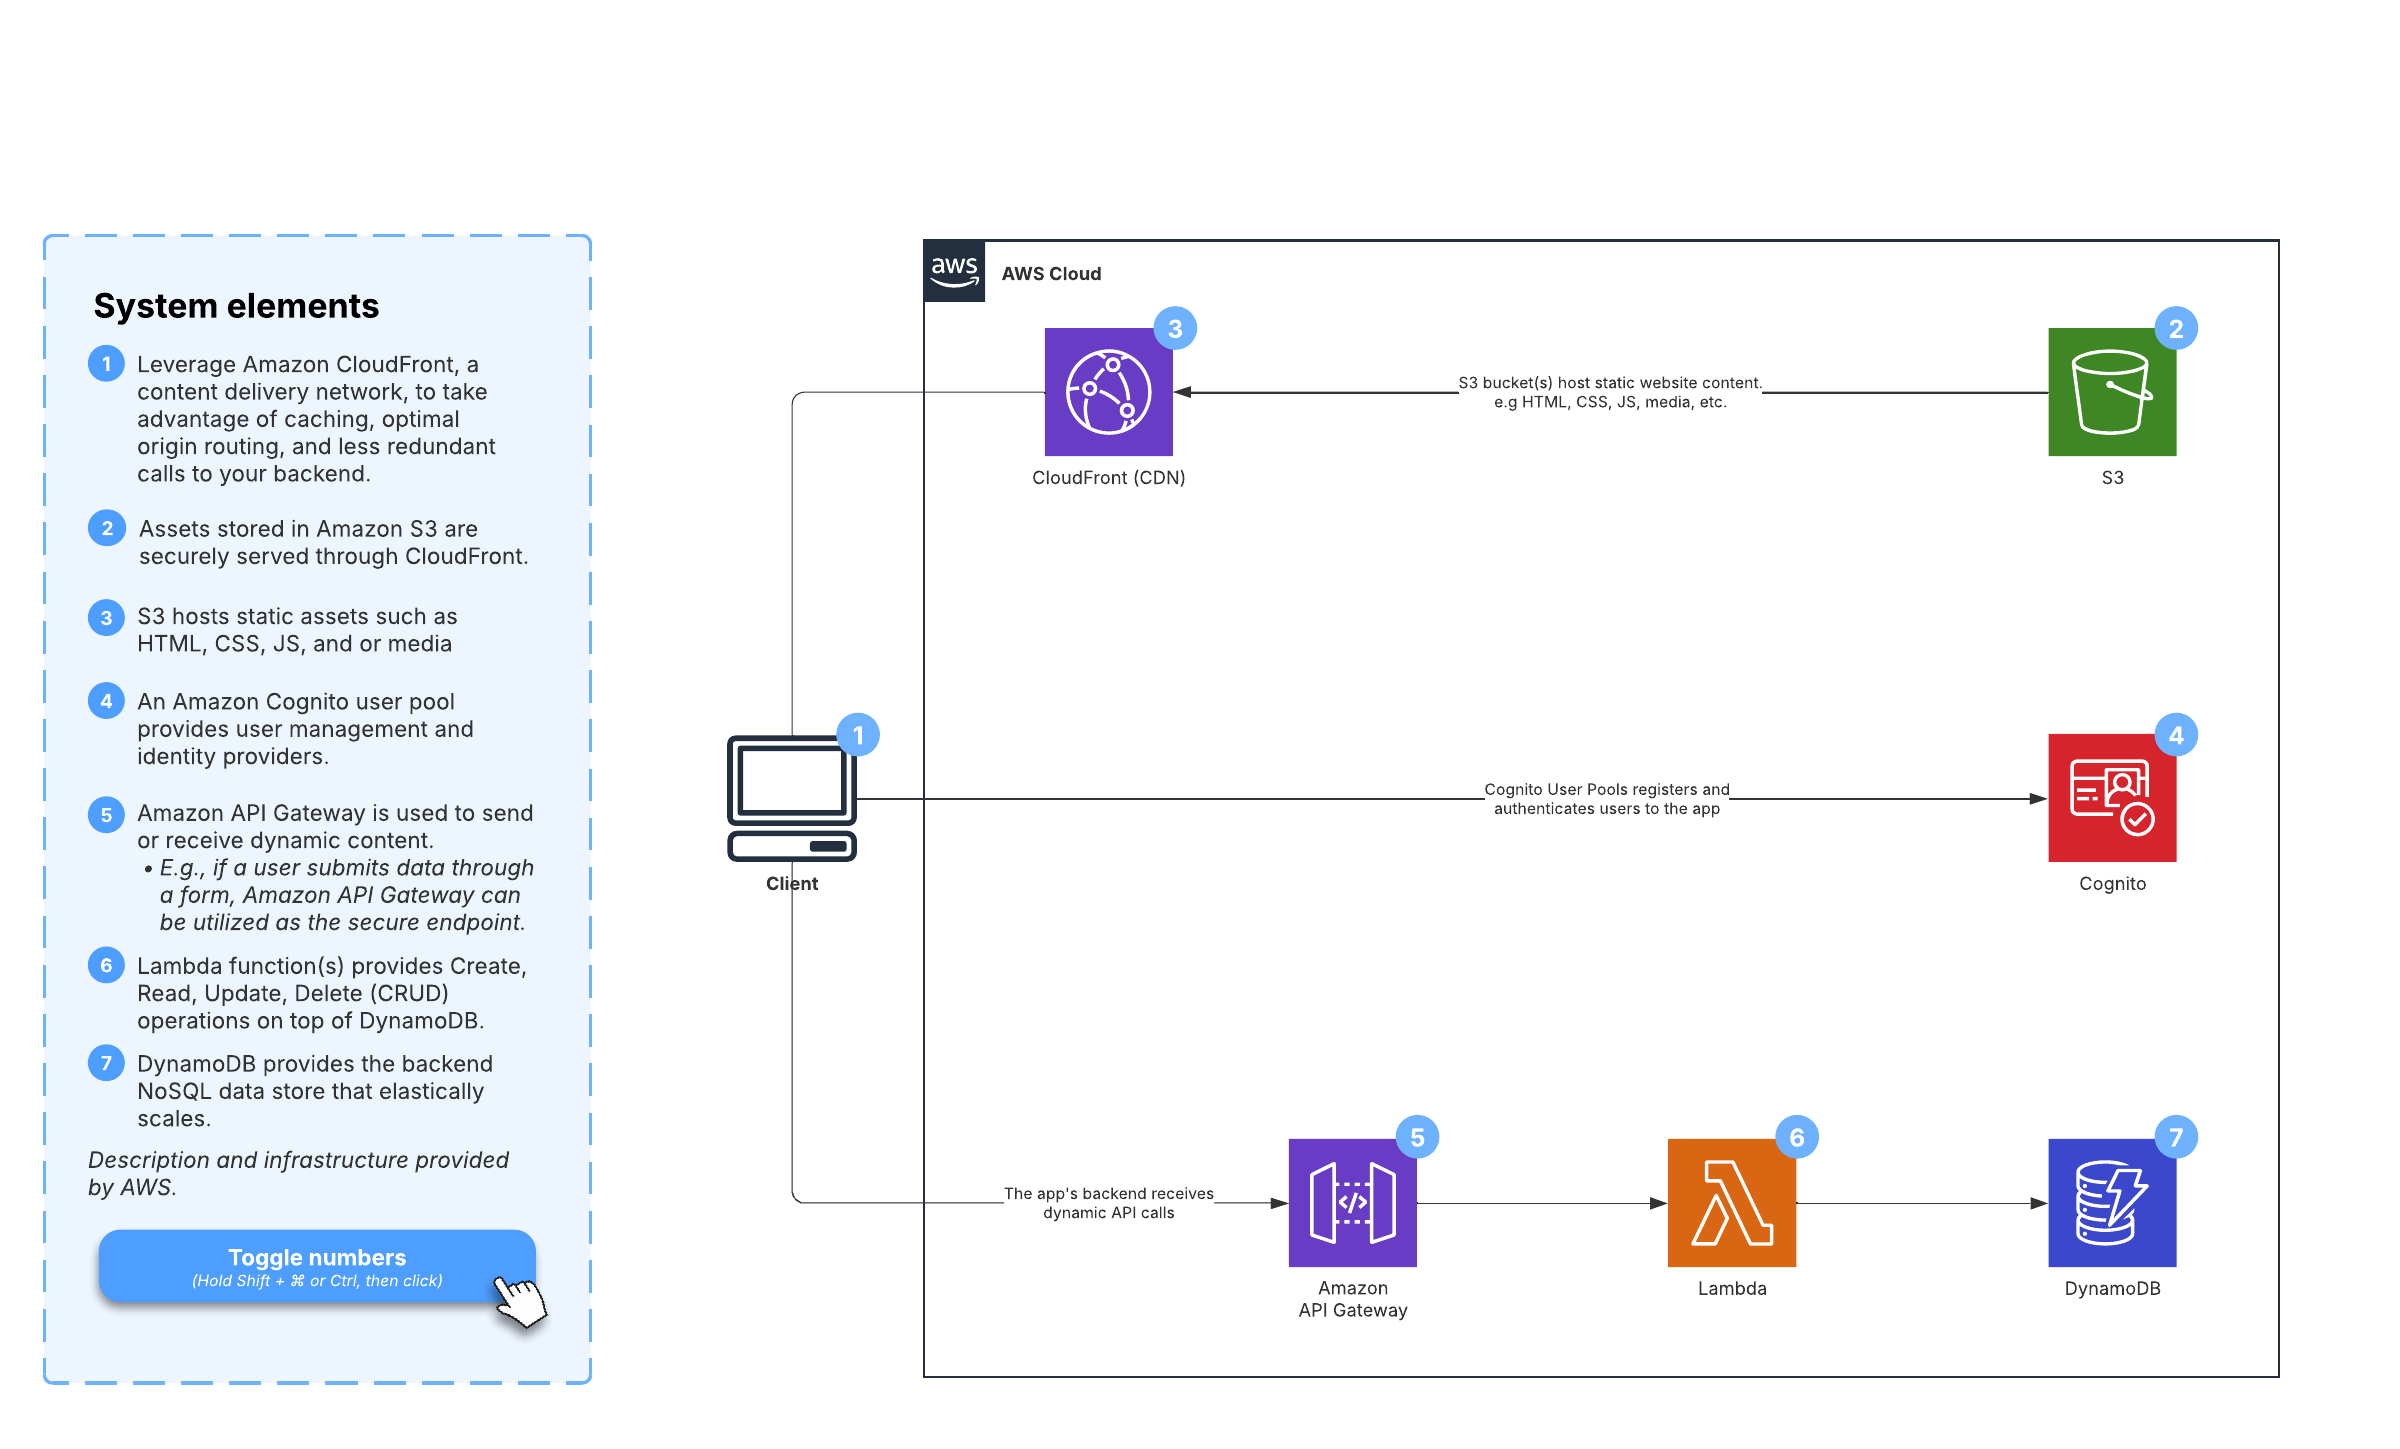Select the System elements heading

pyautogui.click(x=236, y=306)
